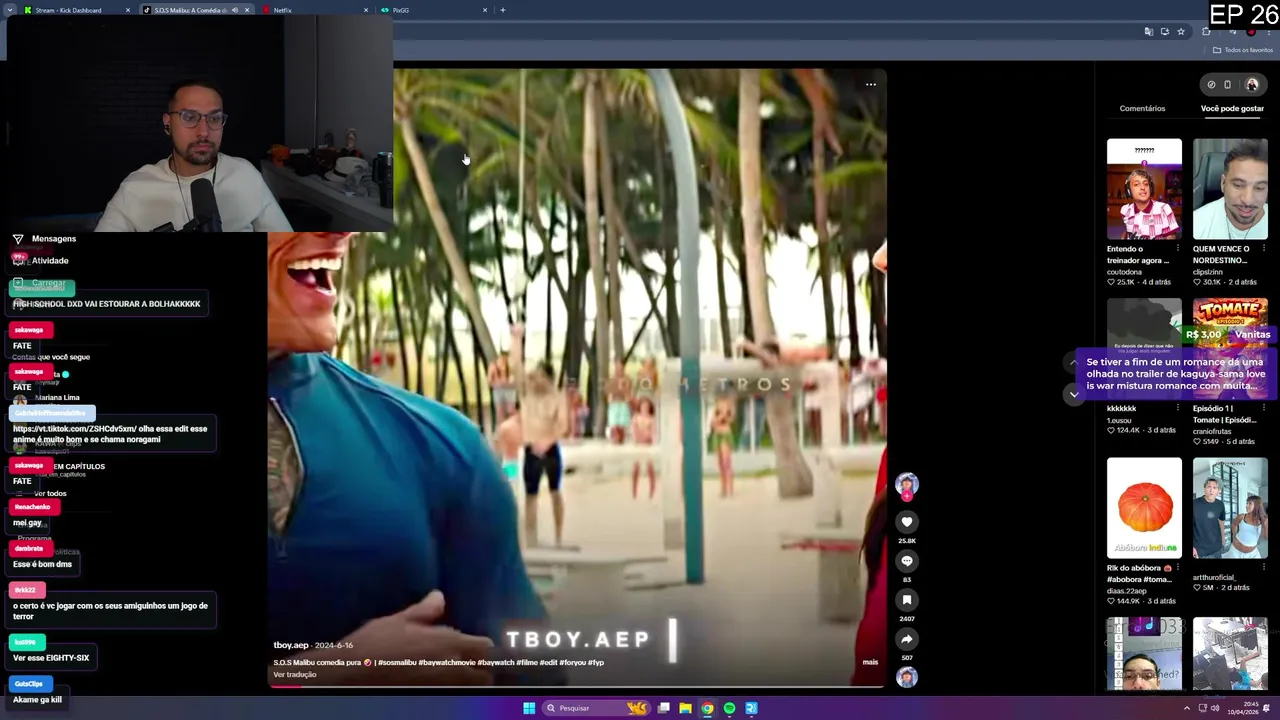This screenshot has height=720, width=1280.
Task: Open comments via the speech bubble icon
Action: pos(907,560)
